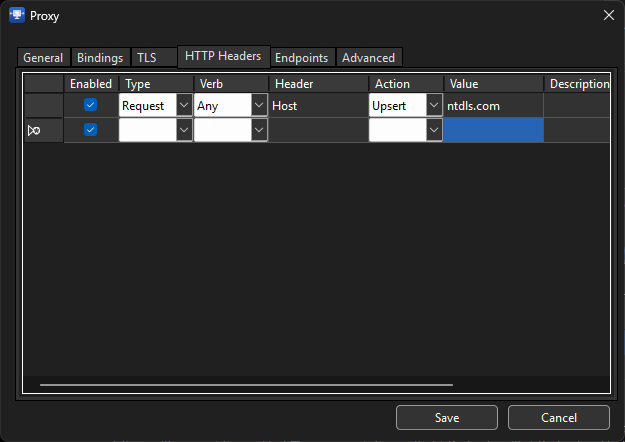Toggle Enabled checkbox in the new empty row
The height and width of the screenshot is (442, 625).
pos(90,130)
